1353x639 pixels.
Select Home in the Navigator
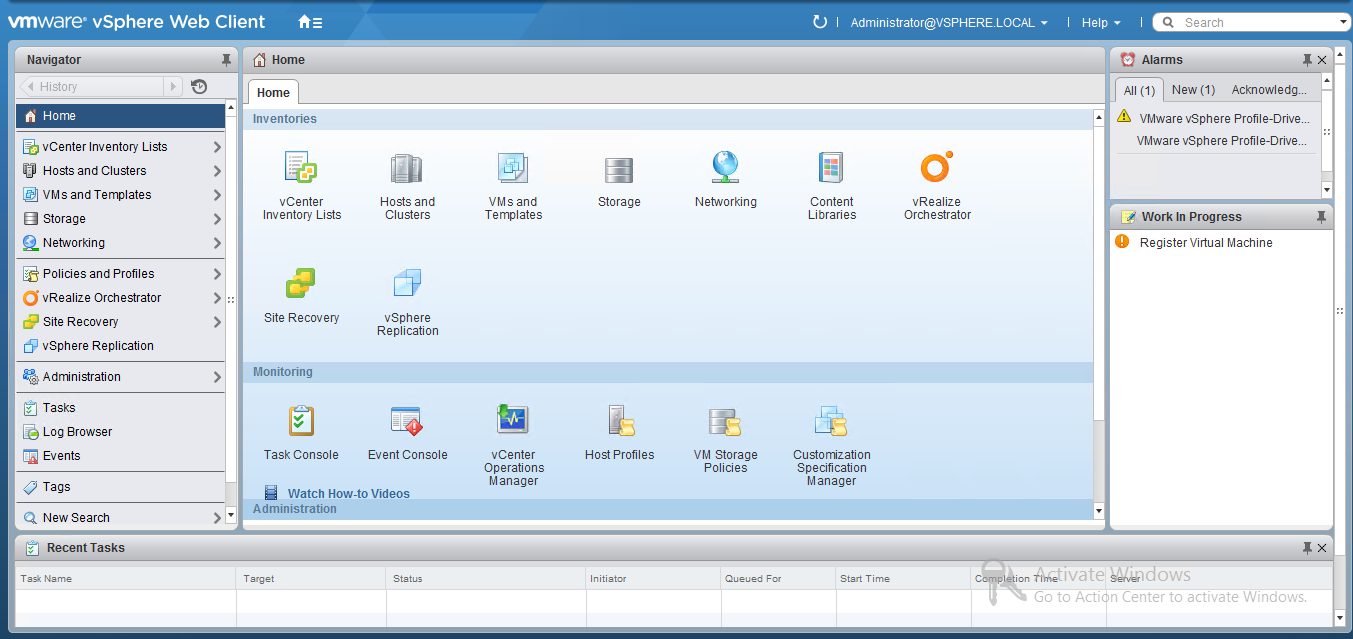coord(120,116)
